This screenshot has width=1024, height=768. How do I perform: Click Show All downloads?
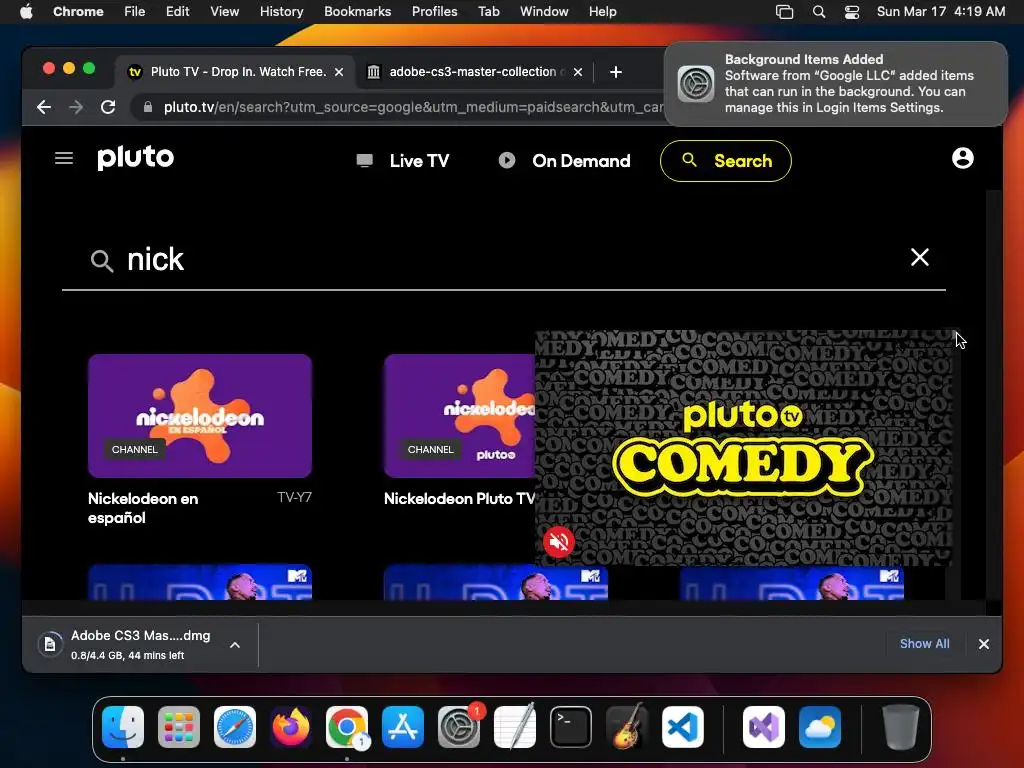click(924, 644)
